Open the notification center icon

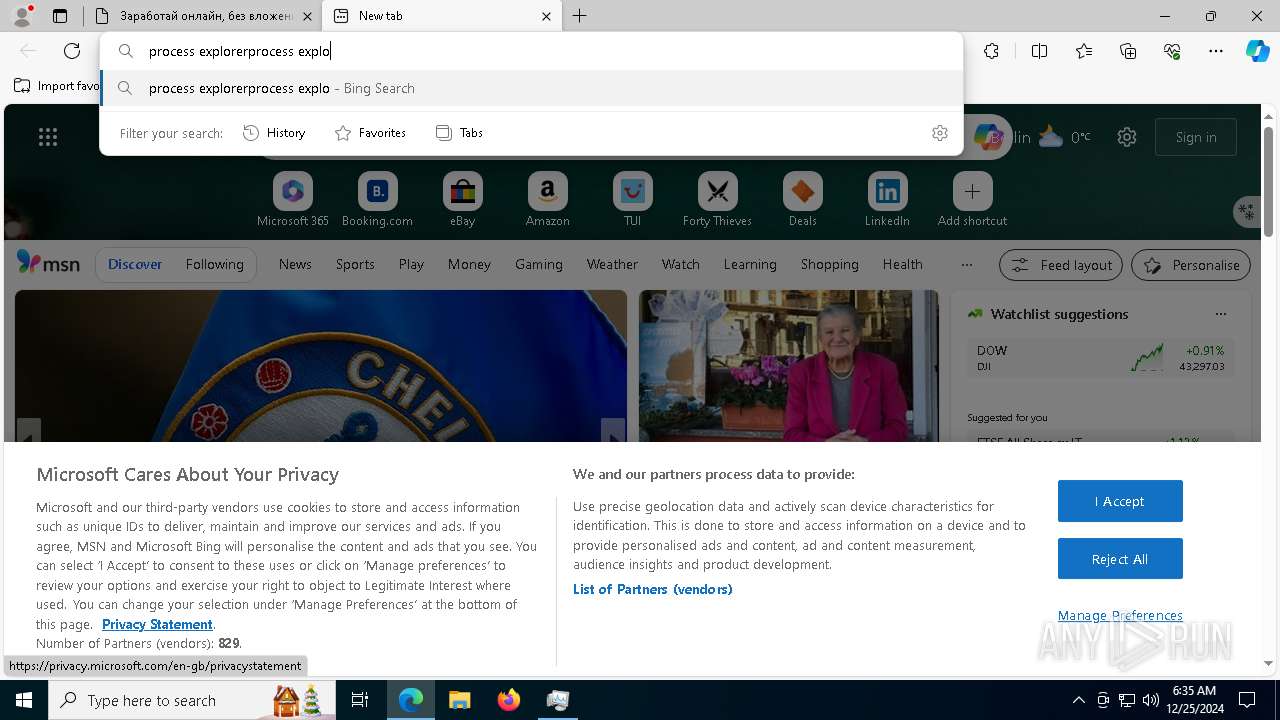point(1247,700)
